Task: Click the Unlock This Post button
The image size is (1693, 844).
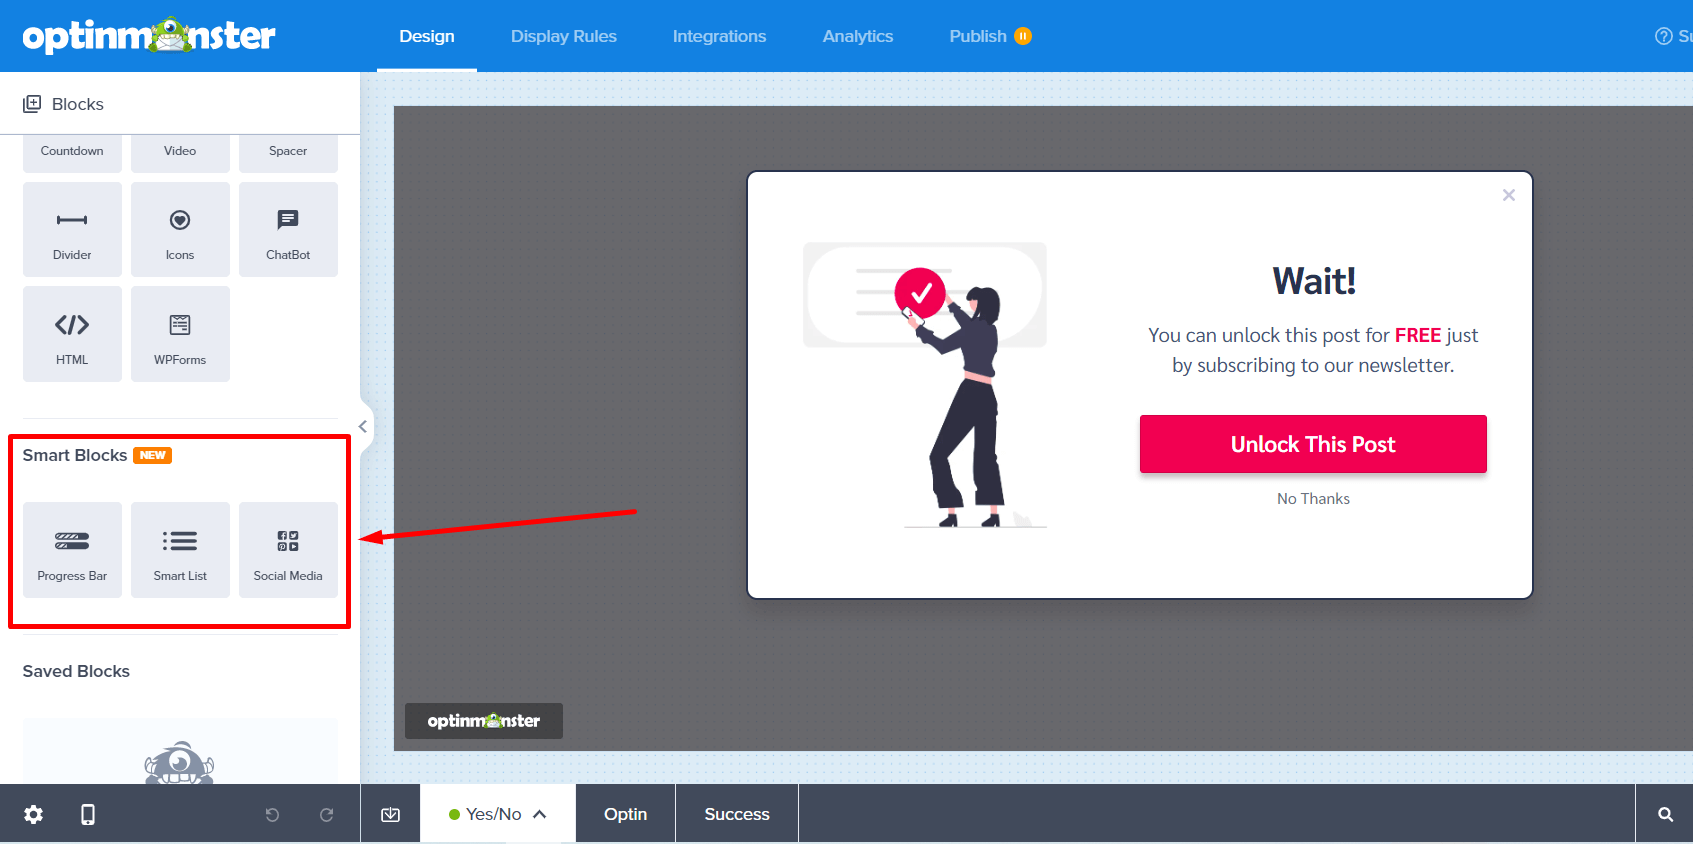Action: tap(1312, 444)
